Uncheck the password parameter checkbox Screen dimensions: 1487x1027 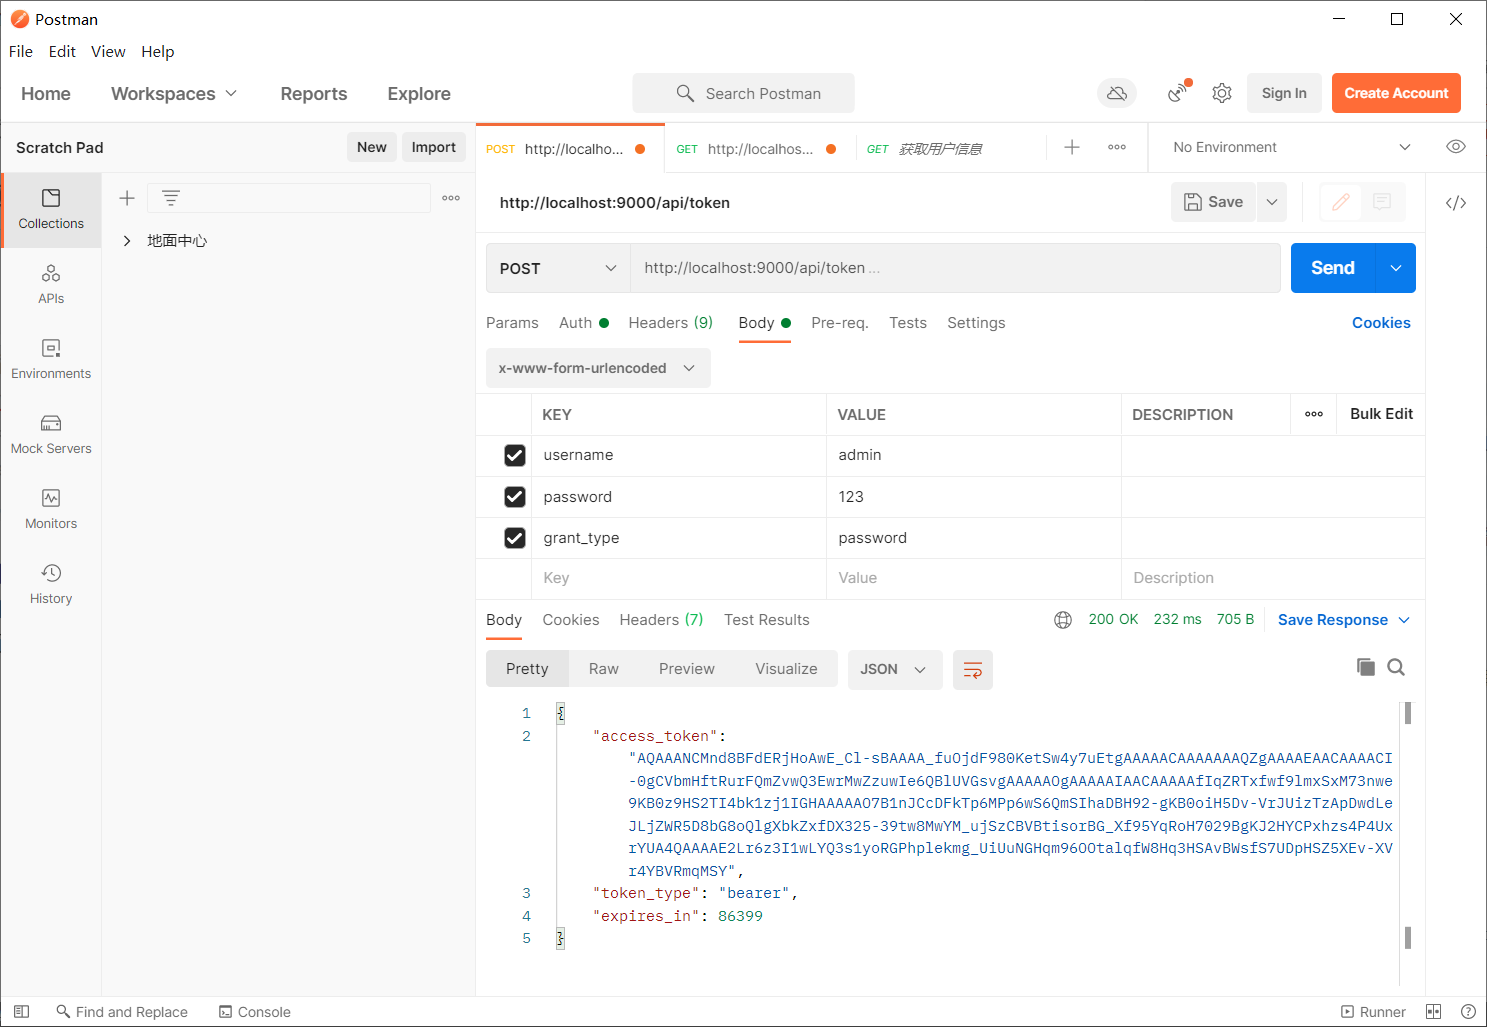point(515,497)
